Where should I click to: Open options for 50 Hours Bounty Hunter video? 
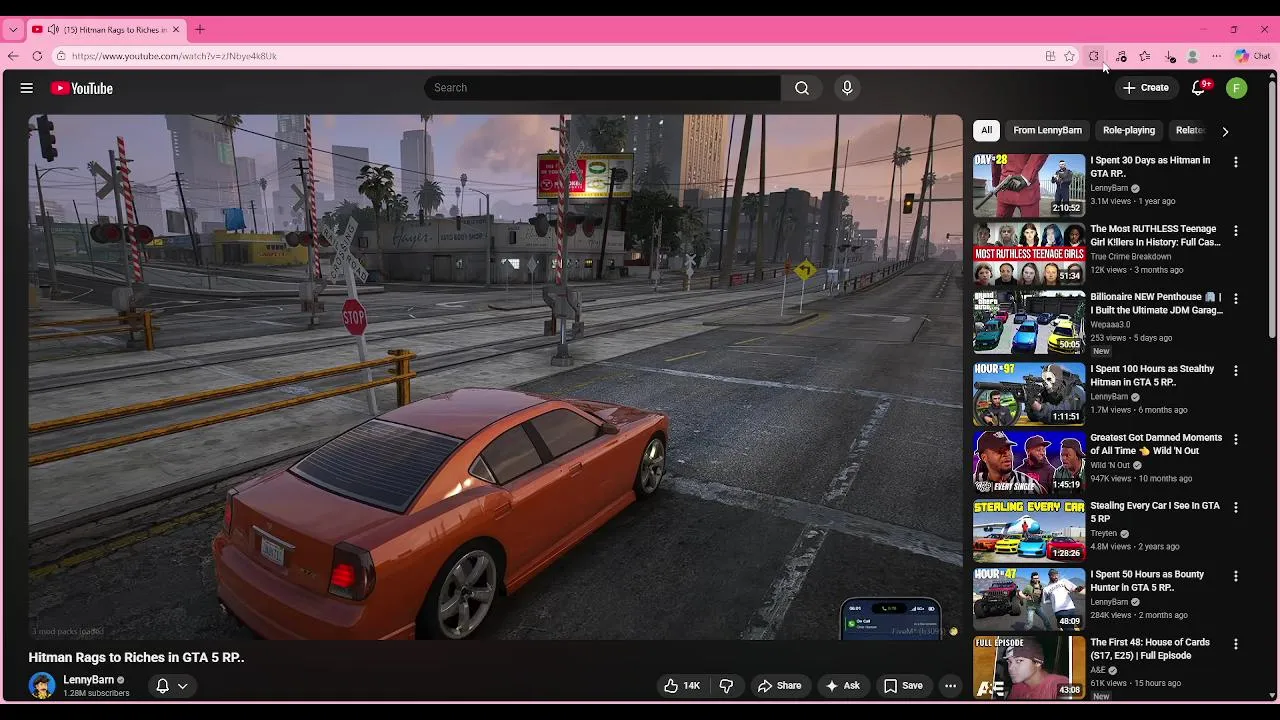pos(1236,576)
